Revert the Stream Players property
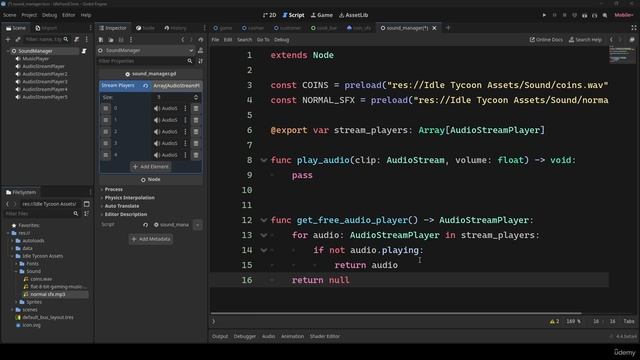The image size is (640, 360). [x=146, y=86]
